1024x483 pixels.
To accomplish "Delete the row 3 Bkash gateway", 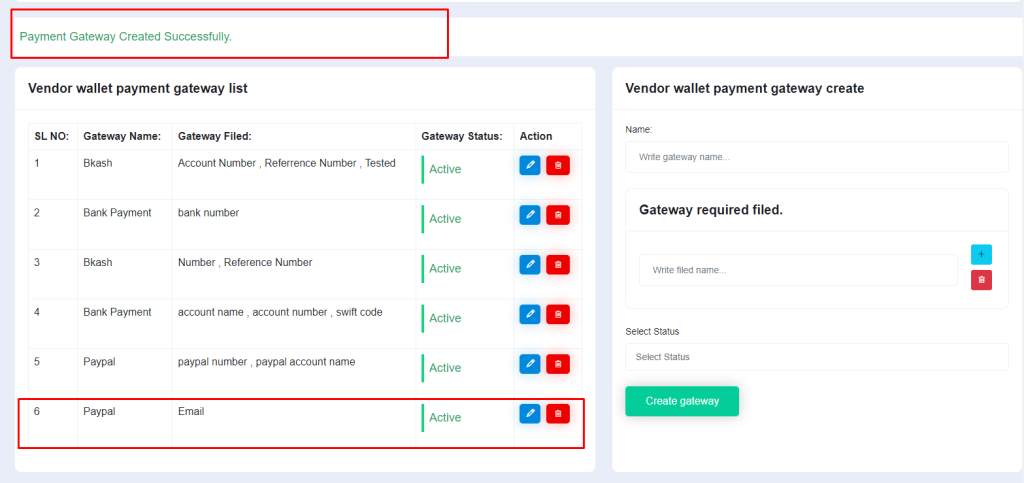I will (x=558, y=264).
